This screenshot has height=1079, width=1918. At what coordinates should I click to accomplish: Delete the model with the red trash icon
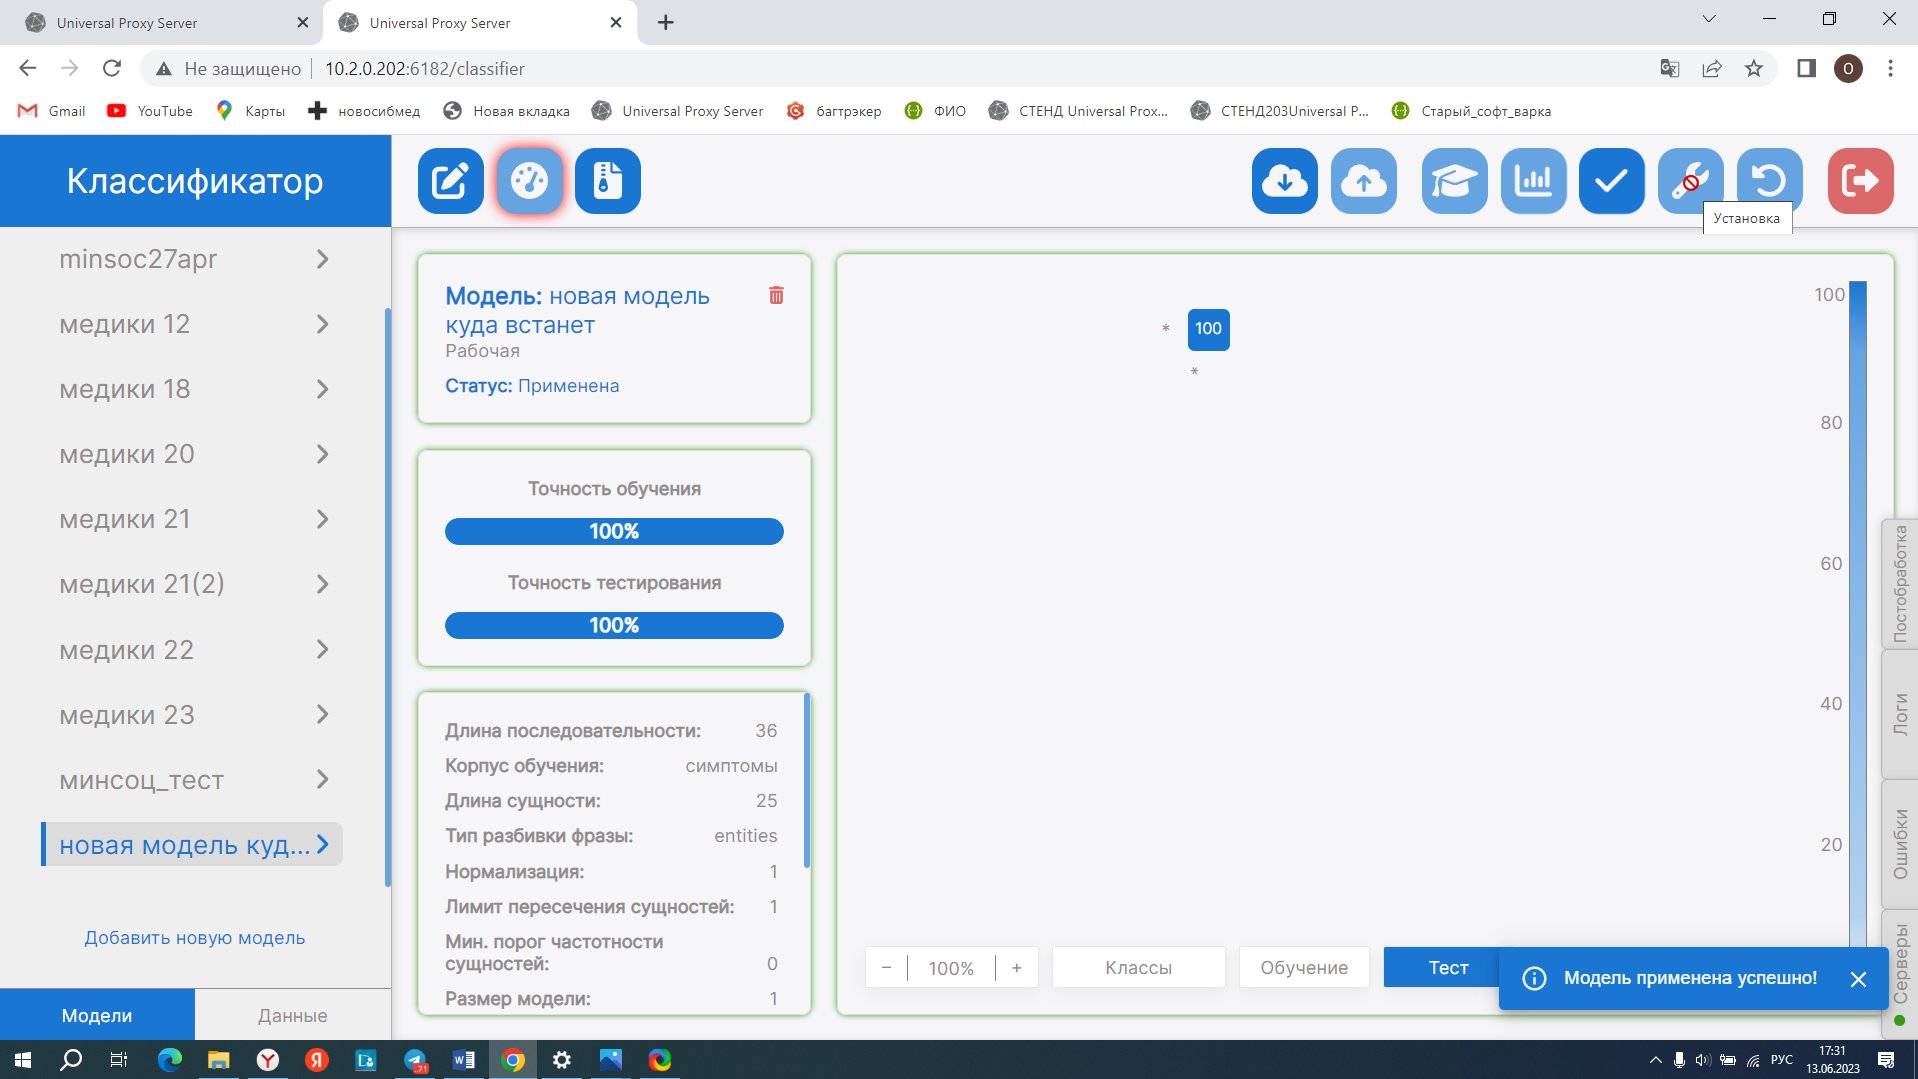(776, 295)
